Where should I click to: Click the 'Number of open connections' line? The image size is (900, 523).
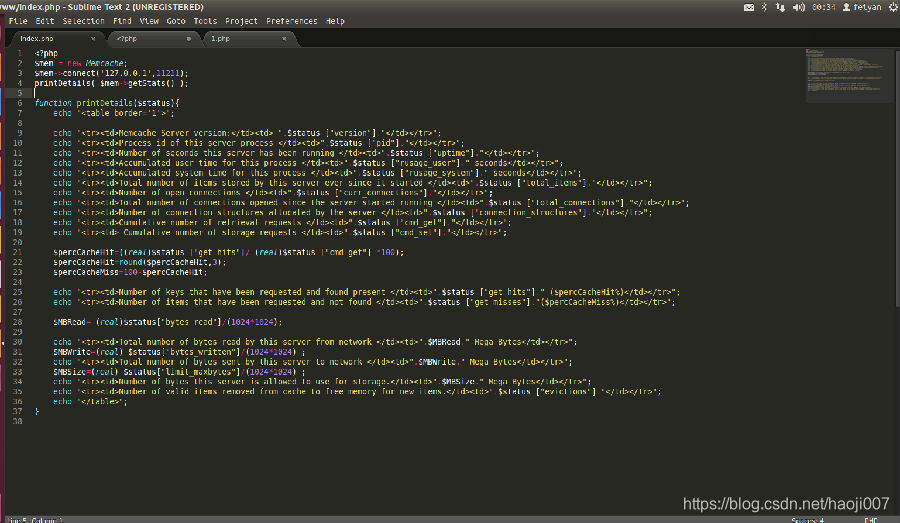click(273, 192)
